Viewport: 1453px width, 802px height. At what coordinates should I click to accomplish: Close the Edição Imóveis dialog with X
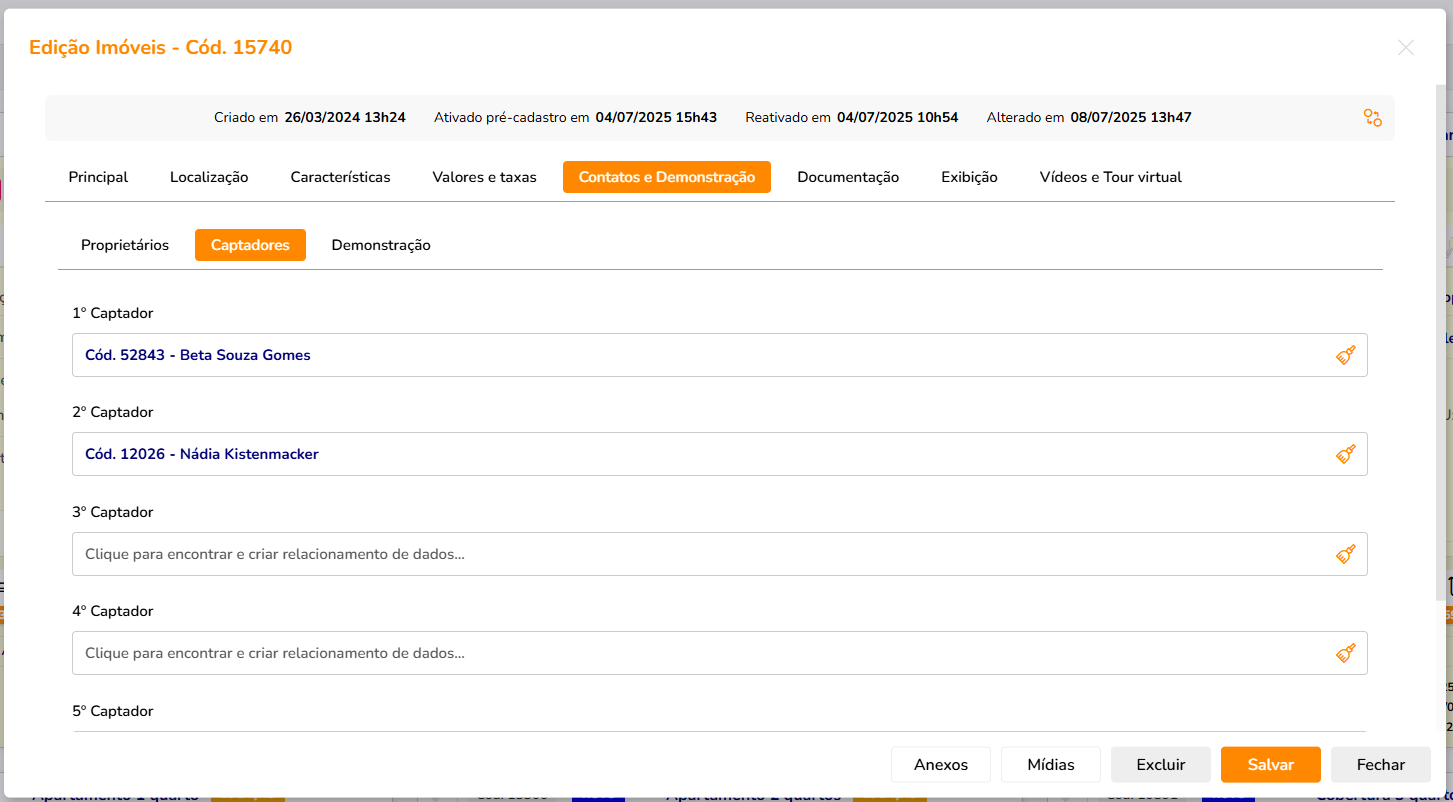[x=1405, y=48]
